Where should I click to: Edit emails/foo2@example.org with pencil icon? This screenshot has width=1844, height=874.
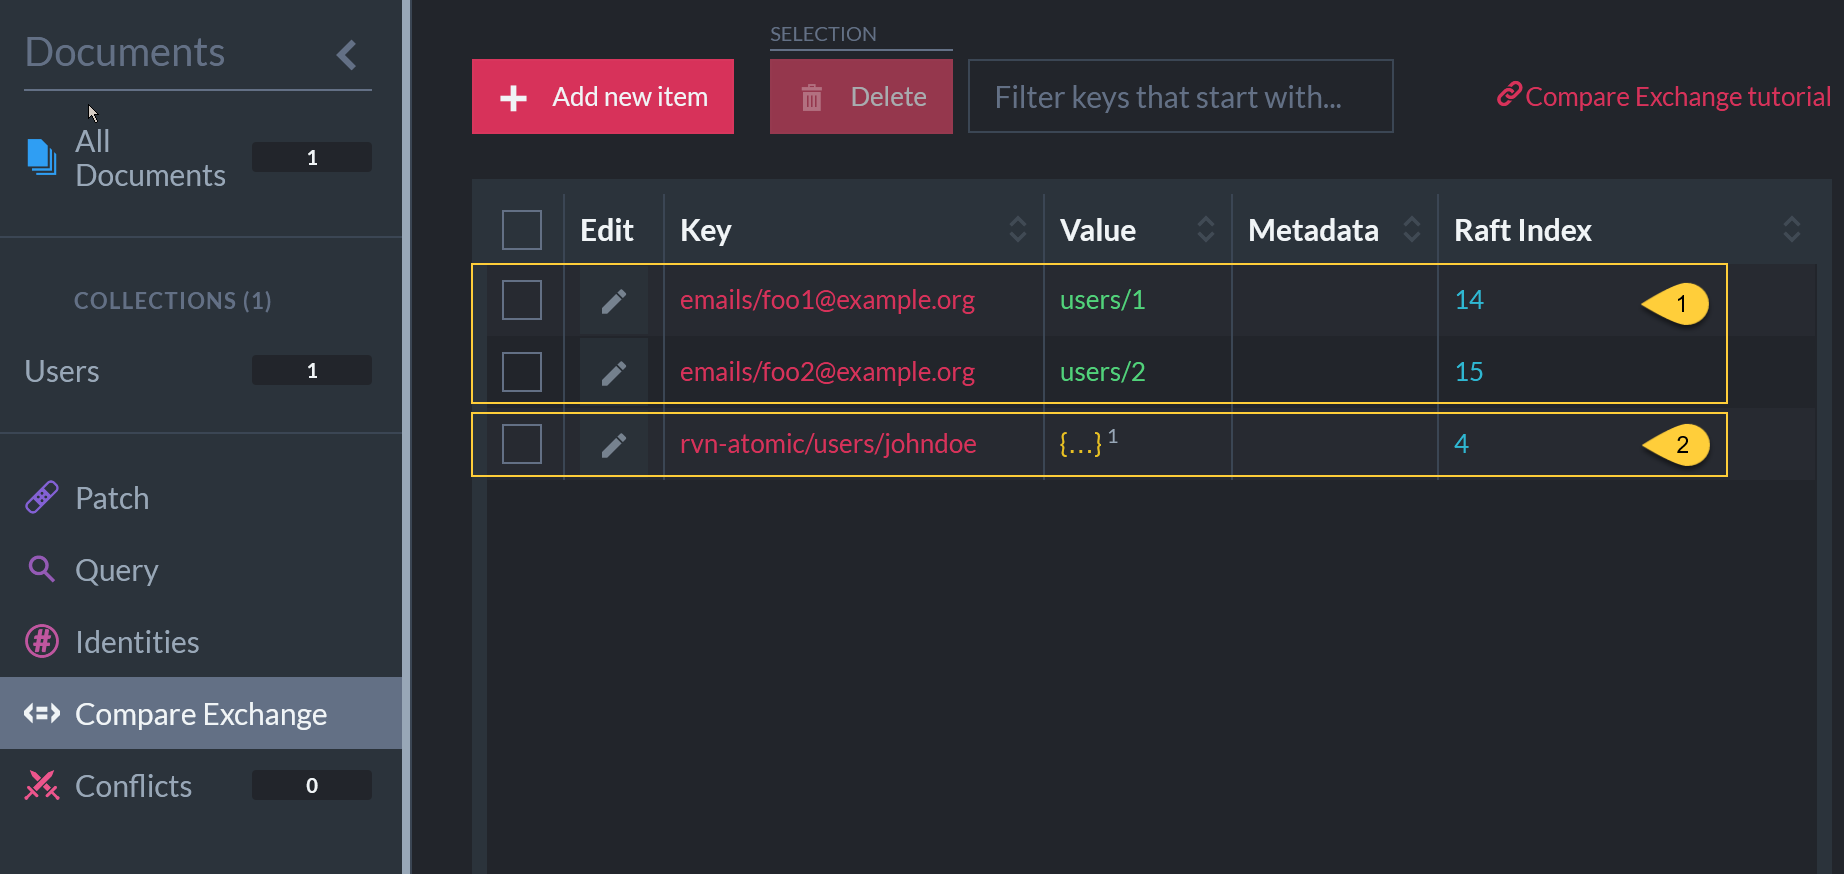pyautogui.click(x=614, y=373)
